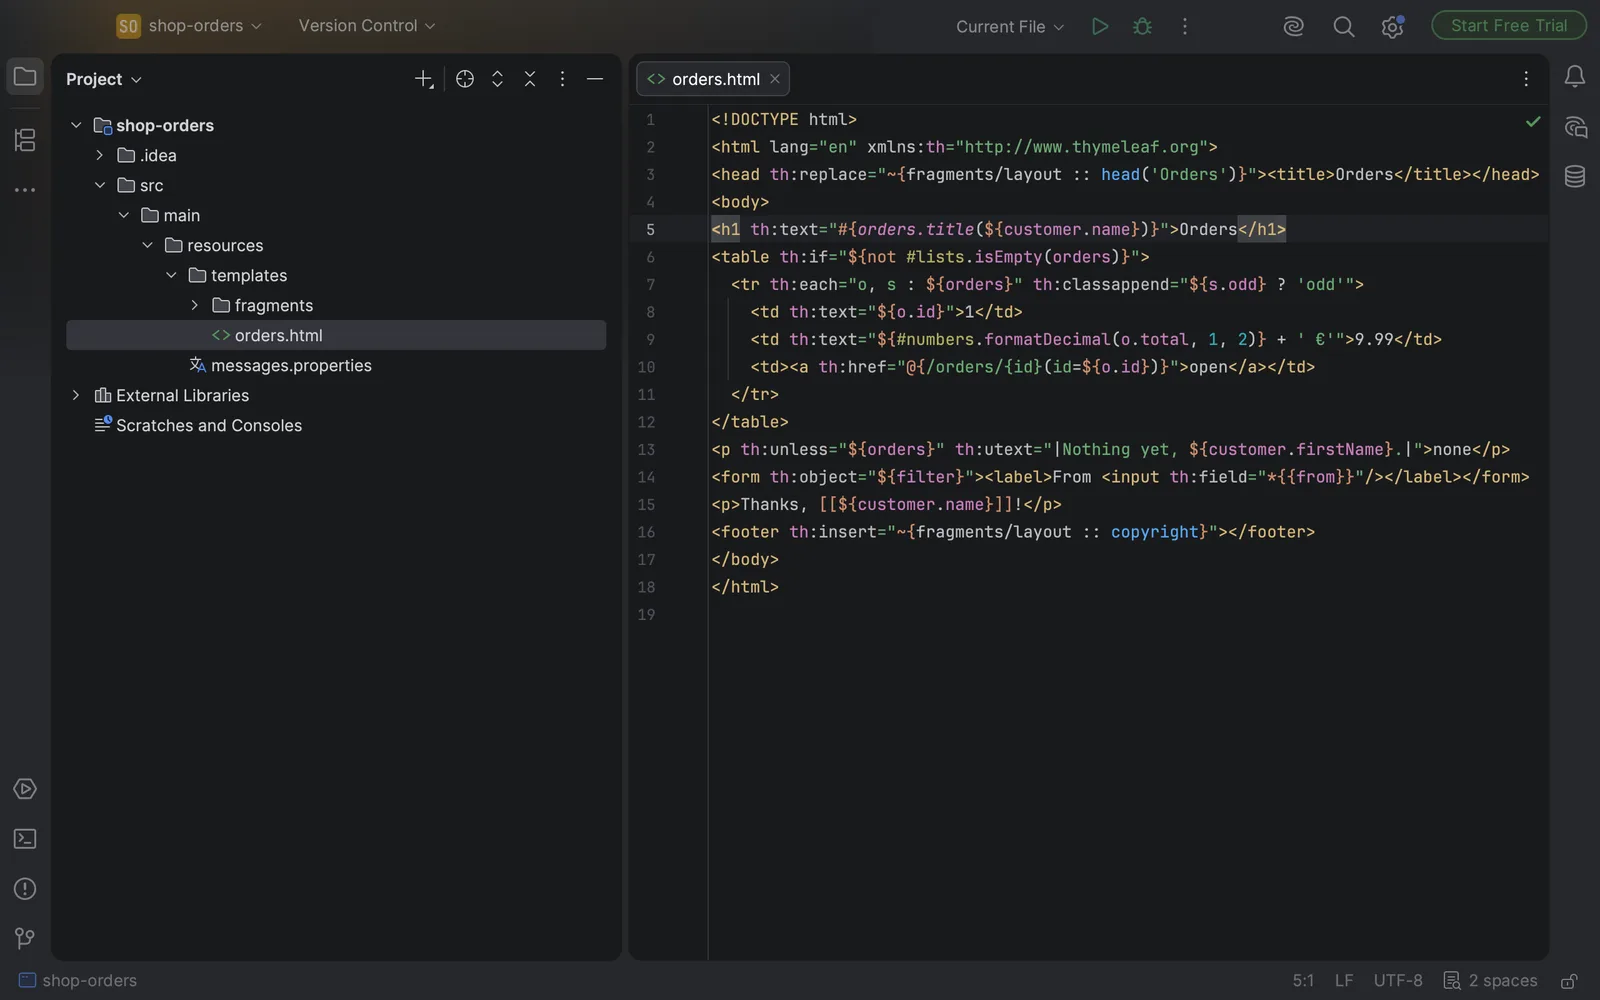Open the AI chat tool window

(1575, 127)
